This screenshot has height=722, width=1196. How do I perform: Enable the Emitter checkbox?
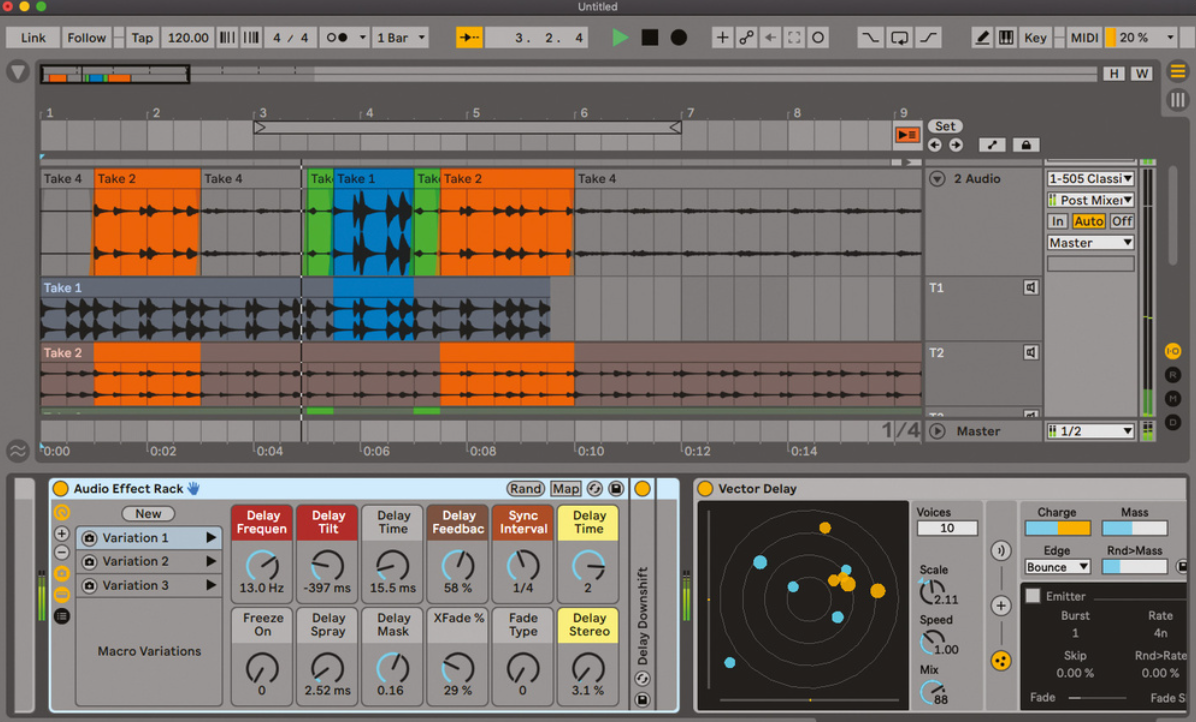coord(1033,596)
